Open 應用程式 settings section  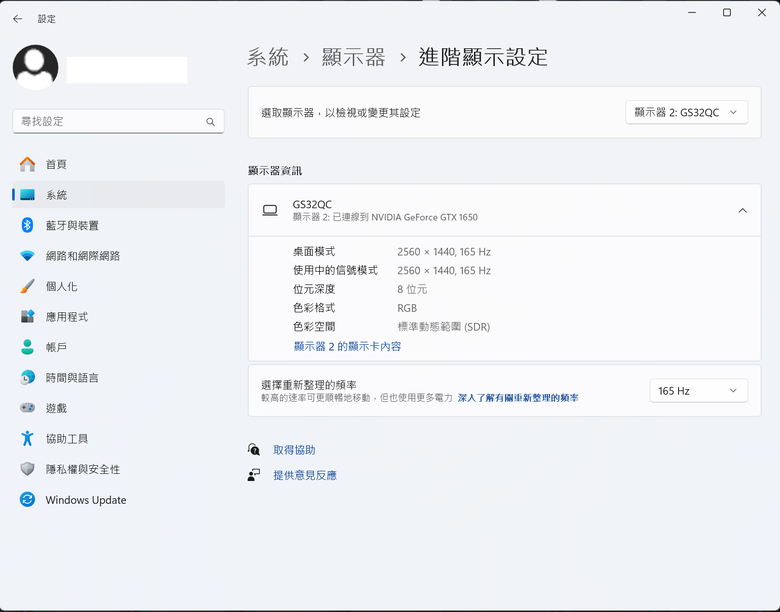(x=118, y=316)
